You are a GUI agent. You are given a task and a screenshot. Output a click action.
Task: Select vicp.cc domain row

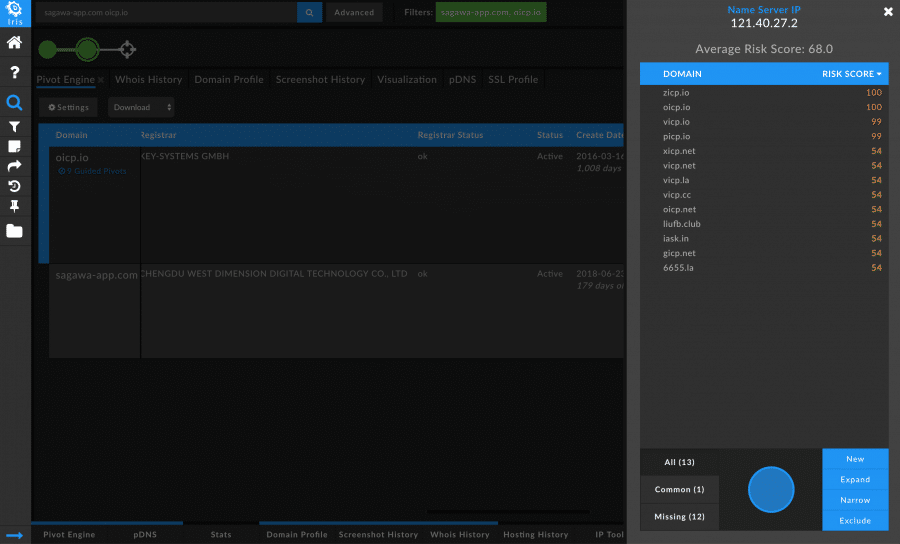pos(764,195)
